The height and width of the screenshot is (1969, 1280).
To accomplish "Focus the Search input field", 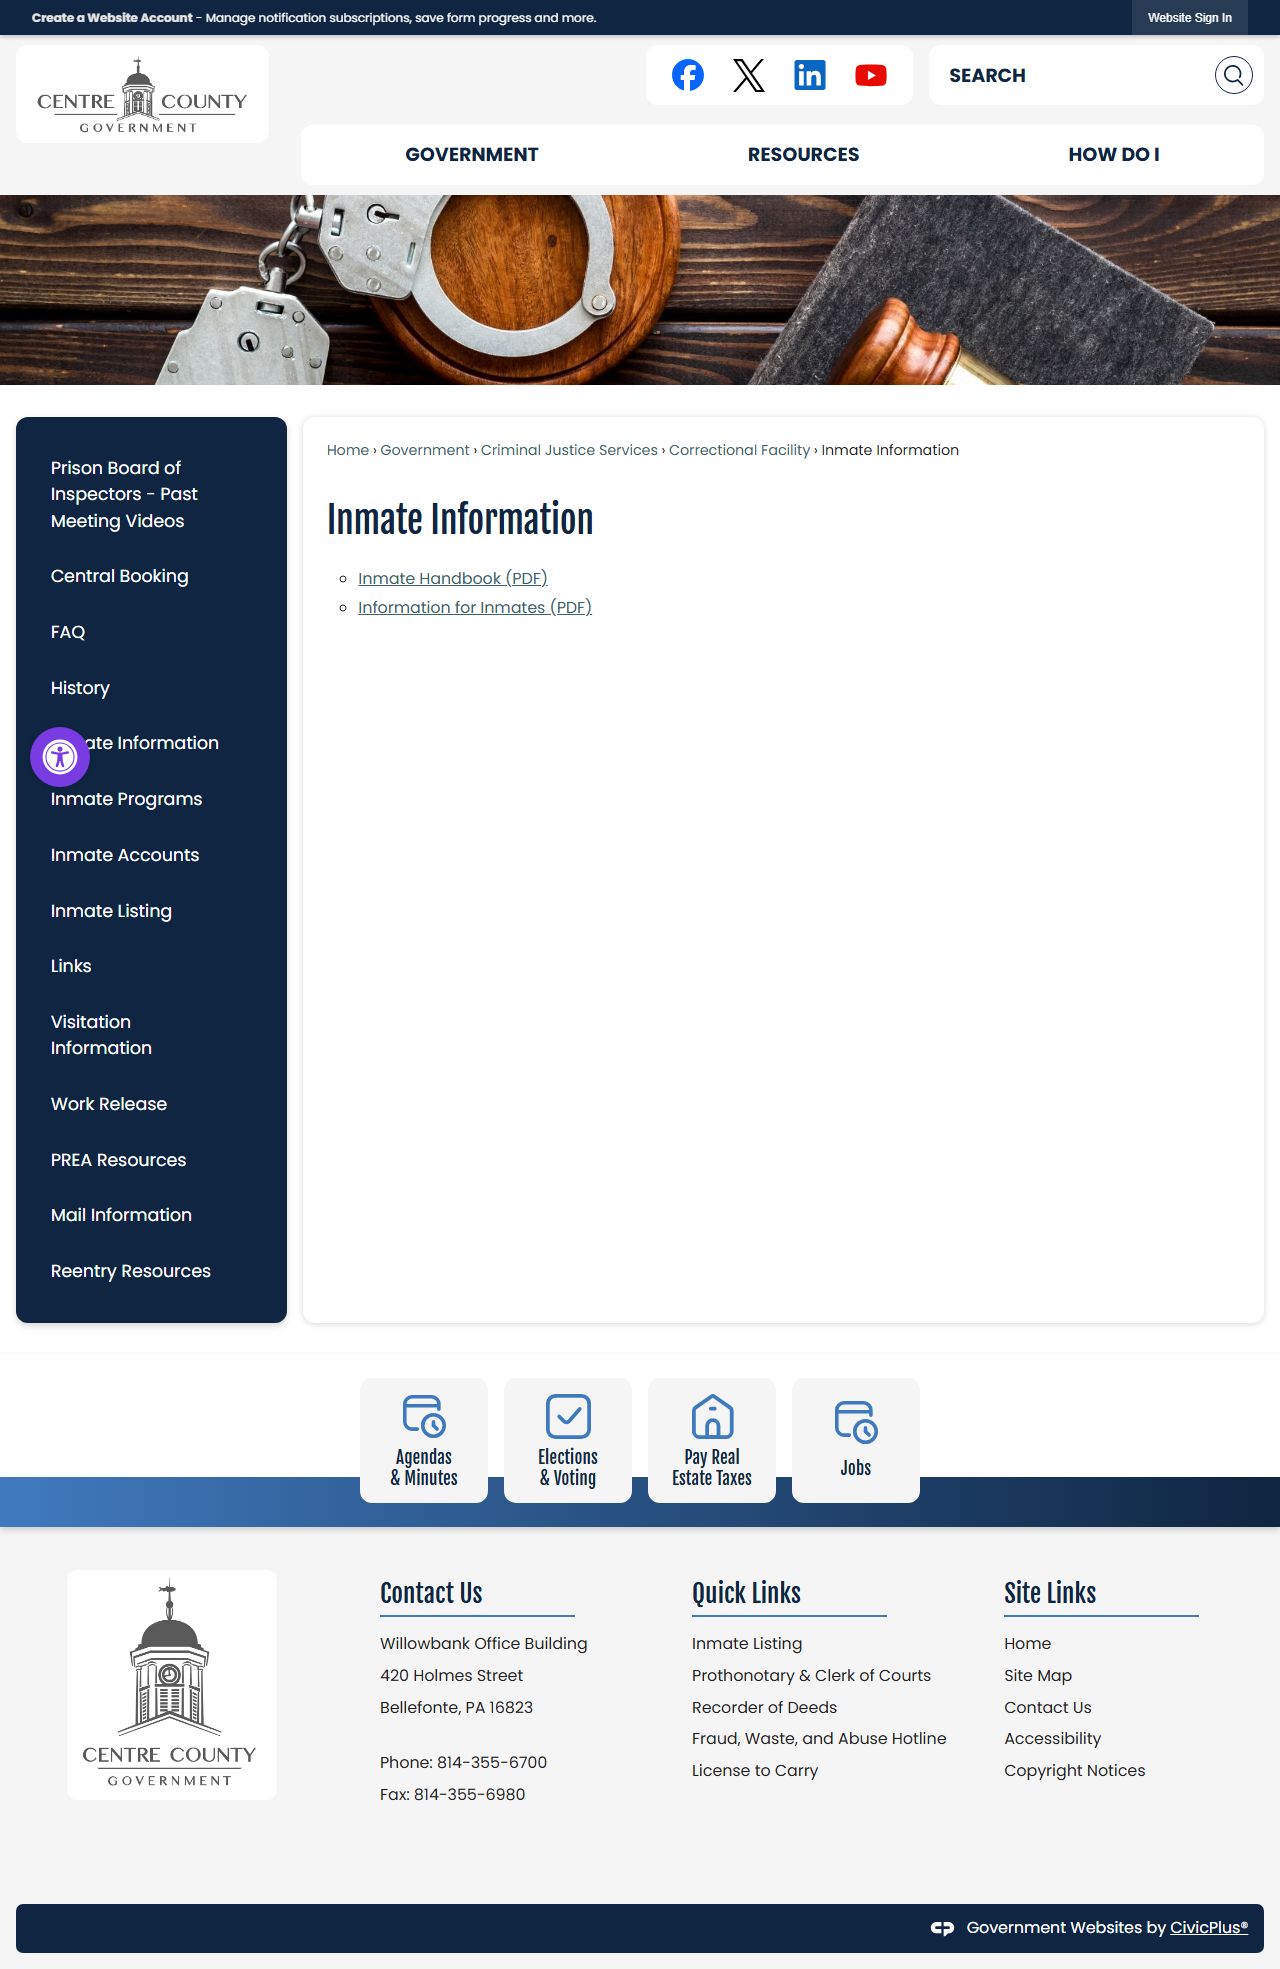I will (1070, 75).
